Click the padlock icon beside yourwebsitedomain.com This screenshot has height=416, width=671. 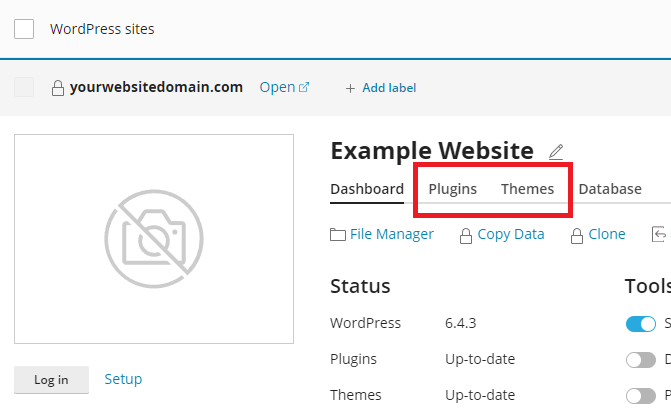point(58,88)
